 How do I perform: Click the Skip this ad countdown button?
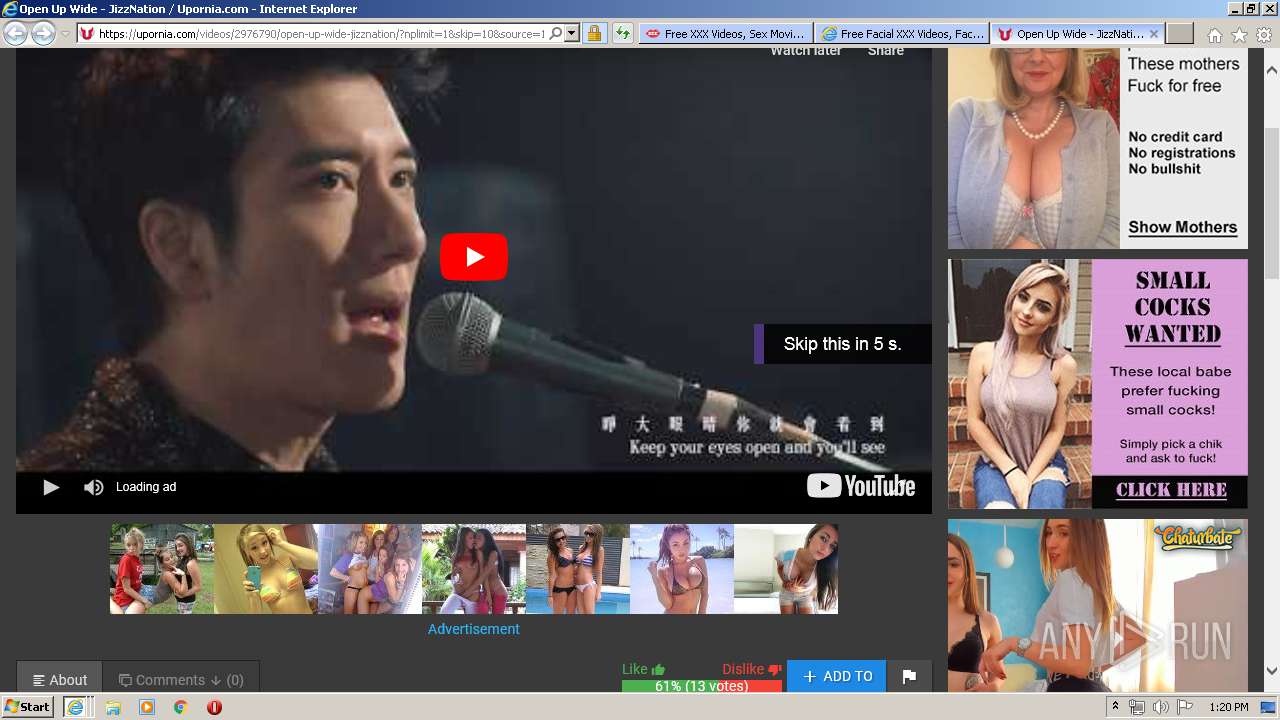click(x=843, y=344)
